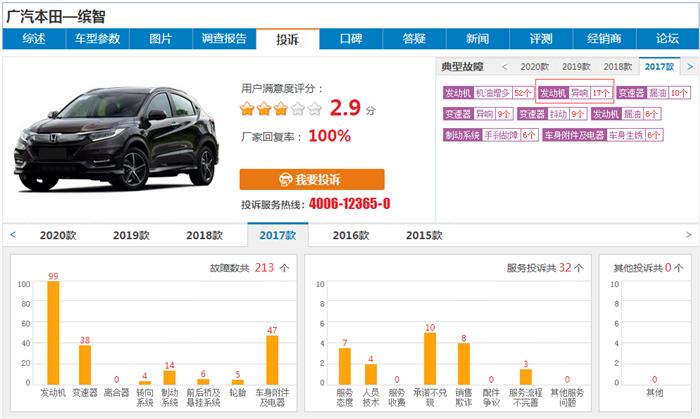Click the 故障数共 213 个 label
Screen dimensions: 700x419
click(x=250, y=268)
